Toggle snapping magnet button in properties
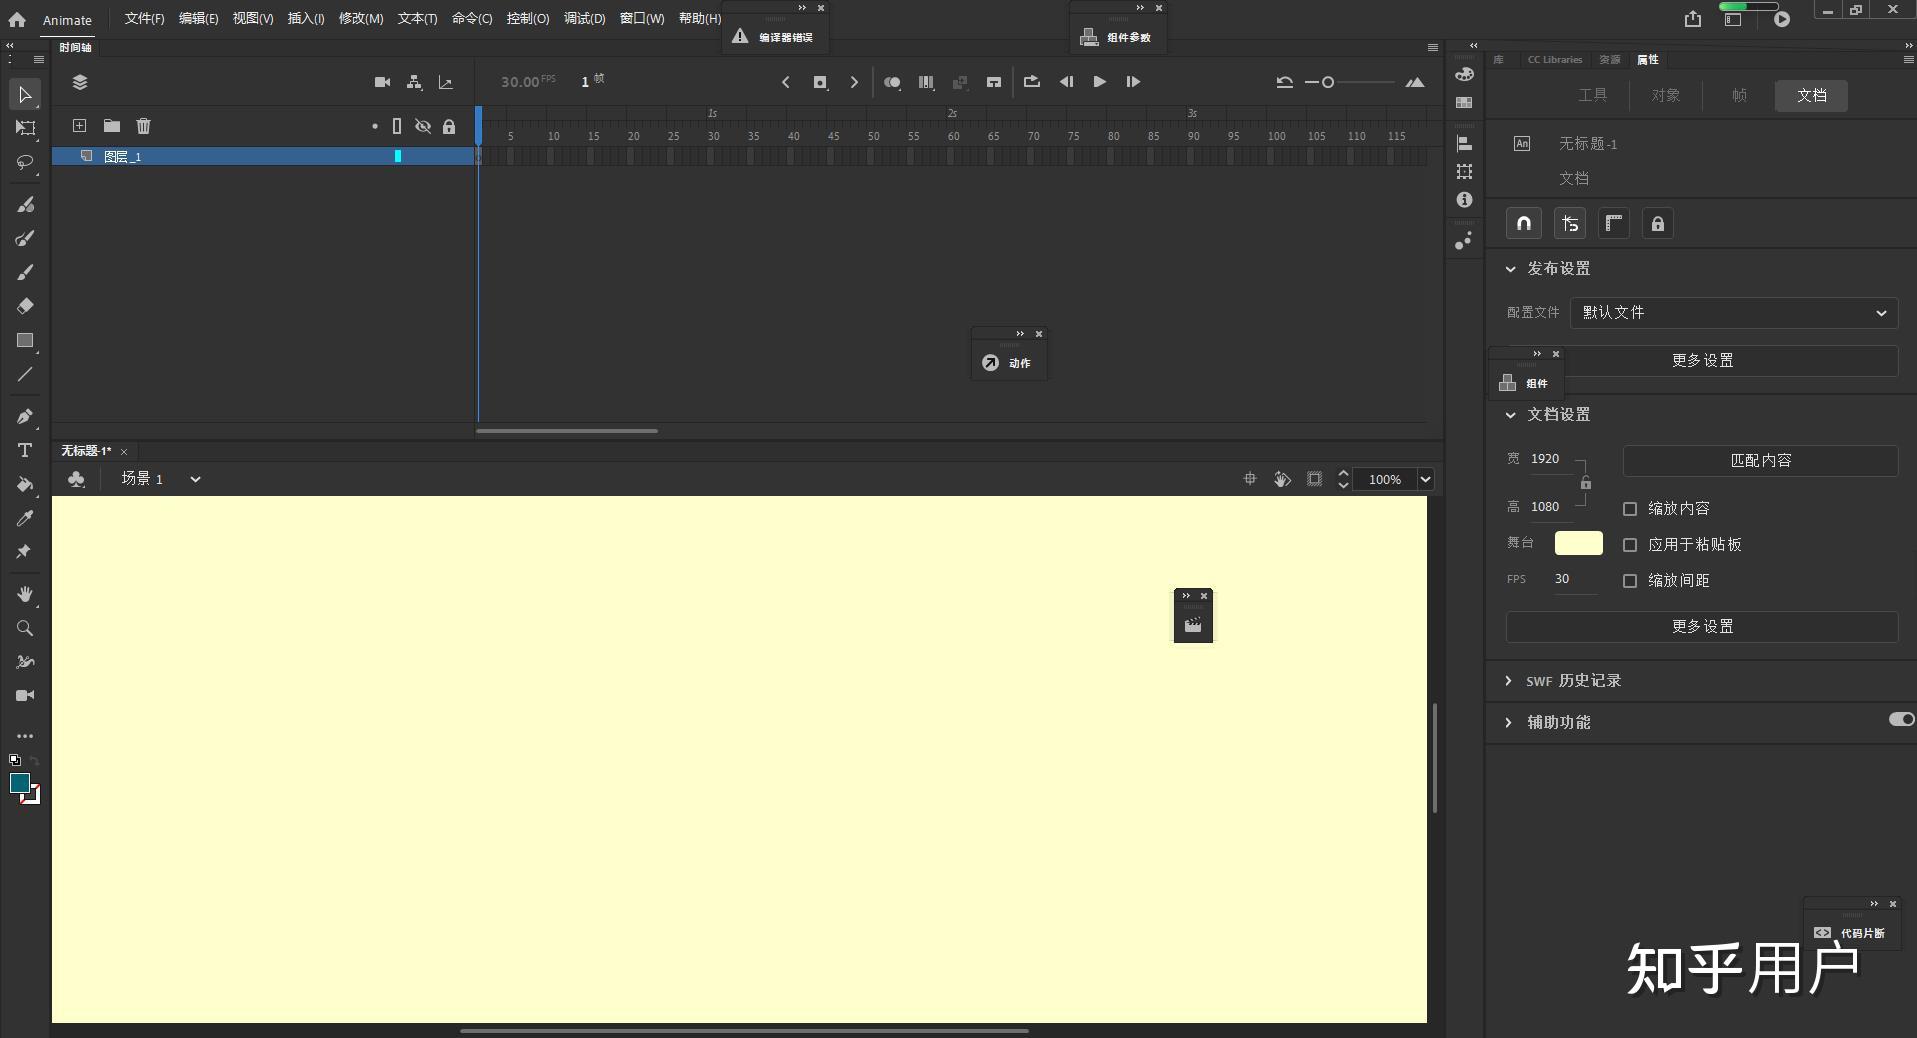This screenshot has width=1917, height=1038. coord(1524,224)
